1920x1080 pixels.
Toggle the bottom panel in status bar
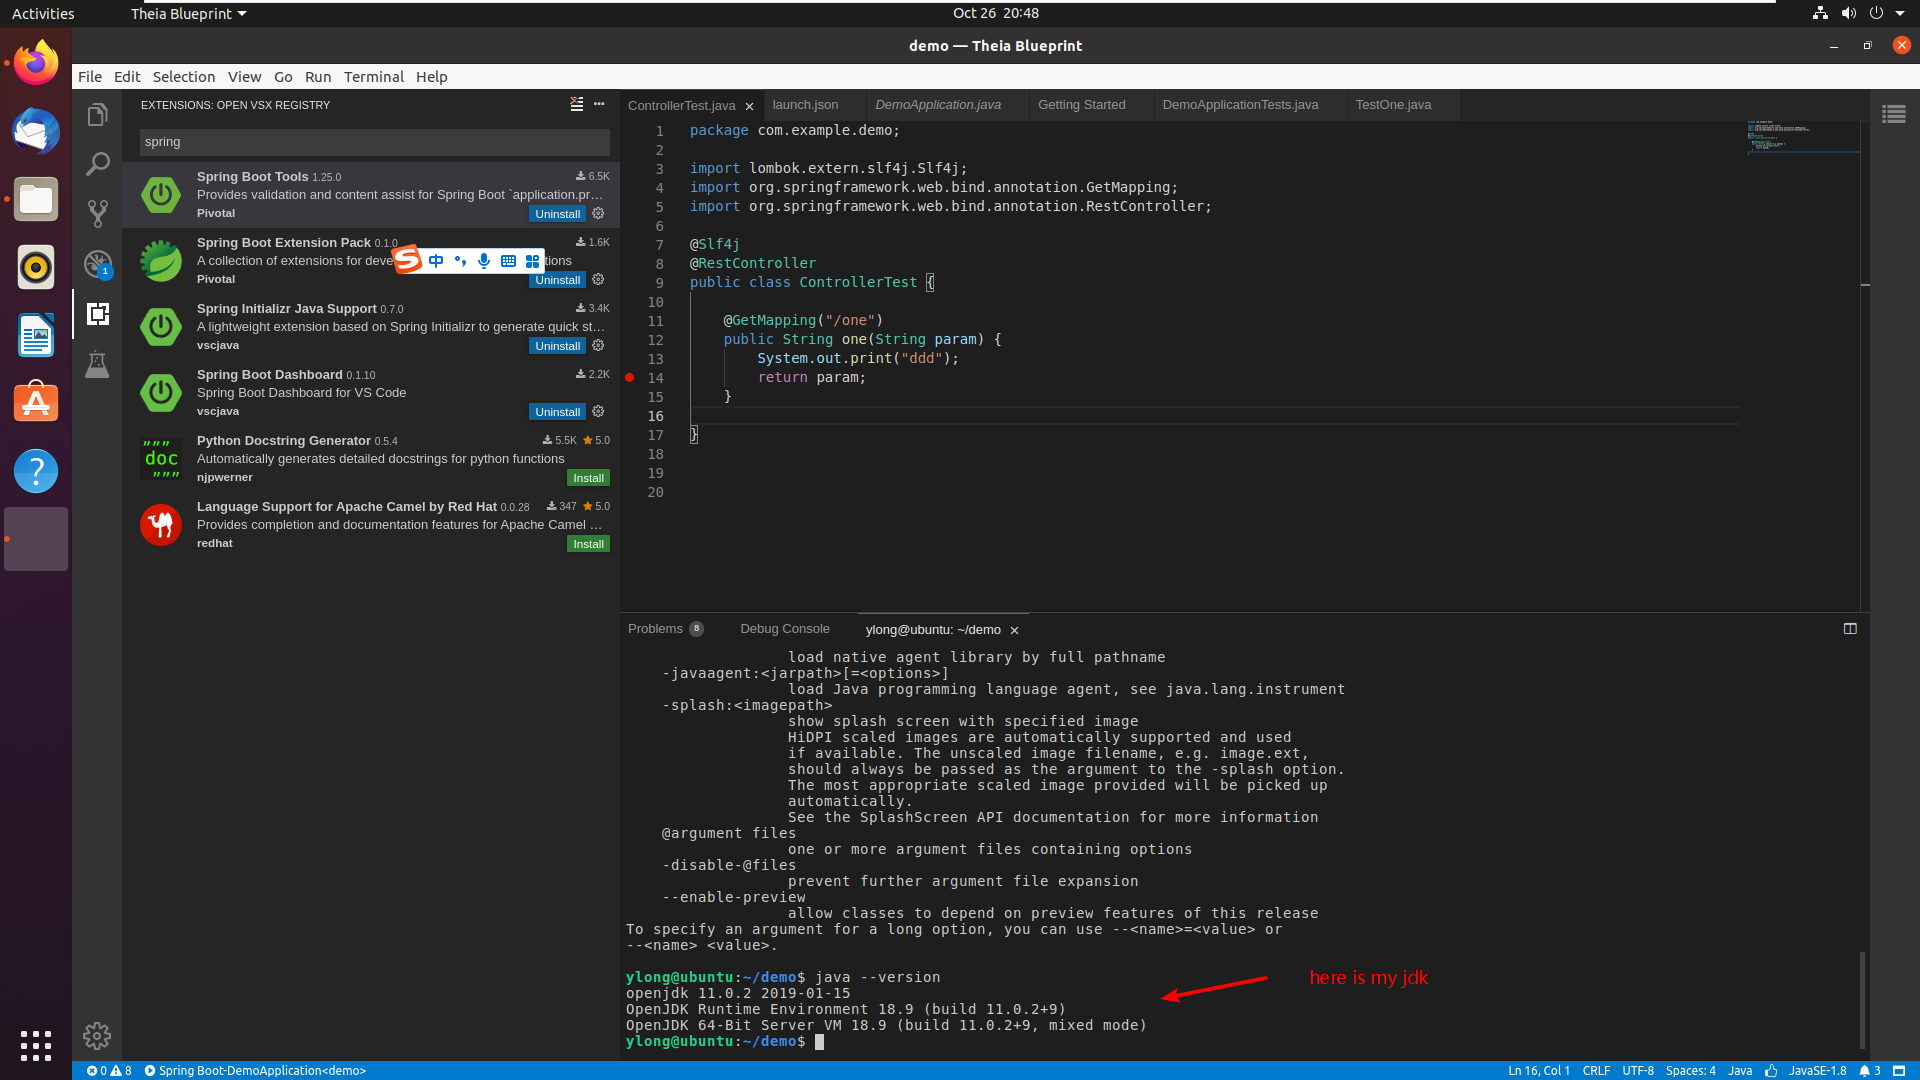click(1899, 1070)
